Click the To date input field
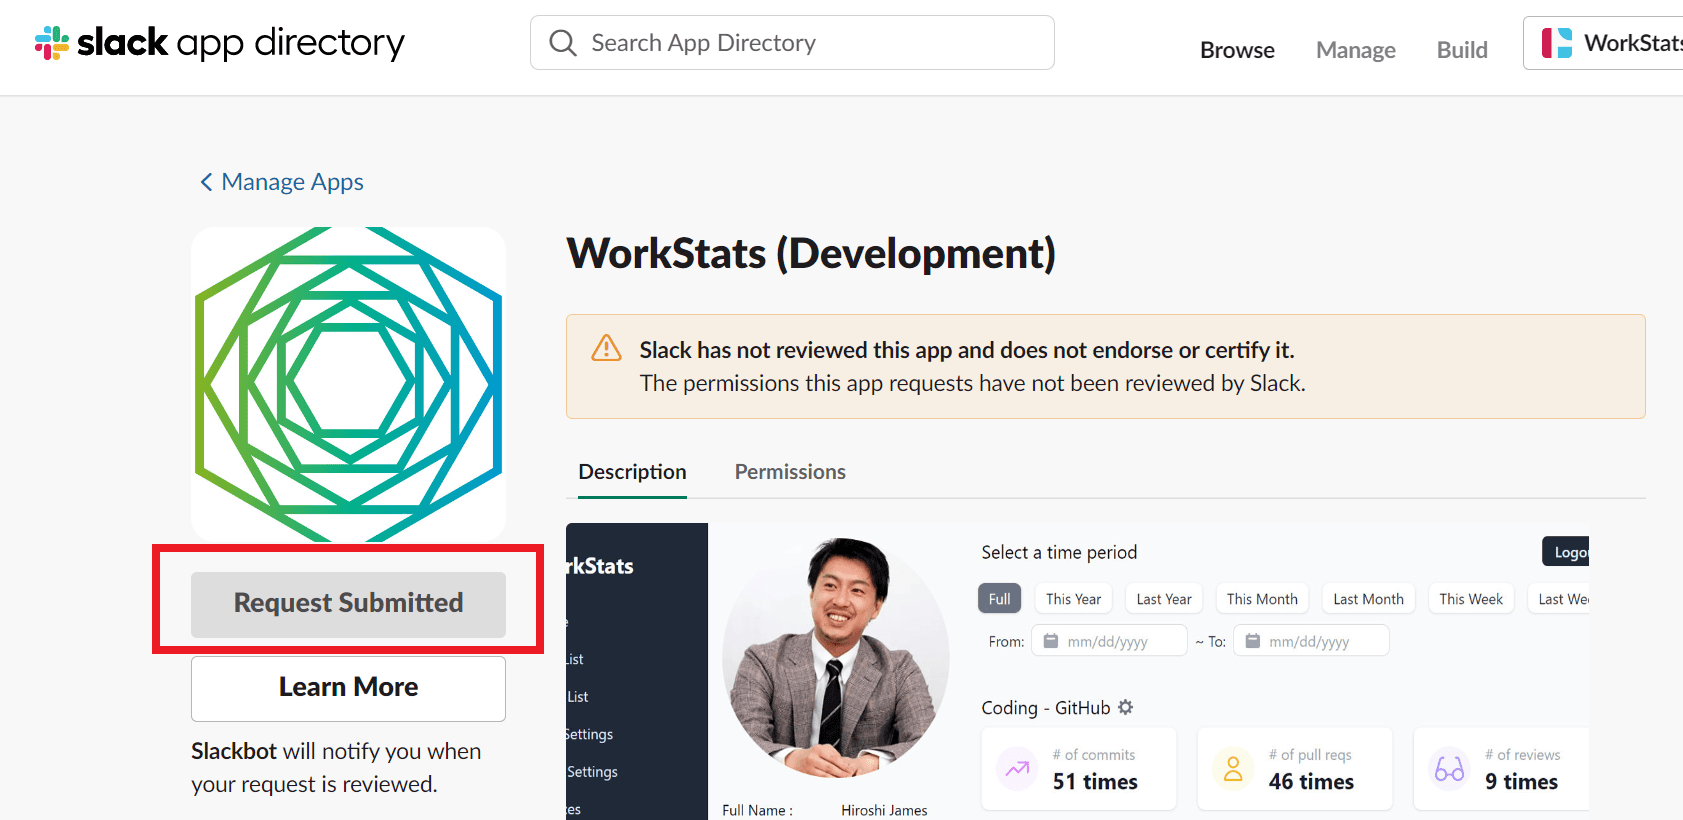 pos(1311,640)
